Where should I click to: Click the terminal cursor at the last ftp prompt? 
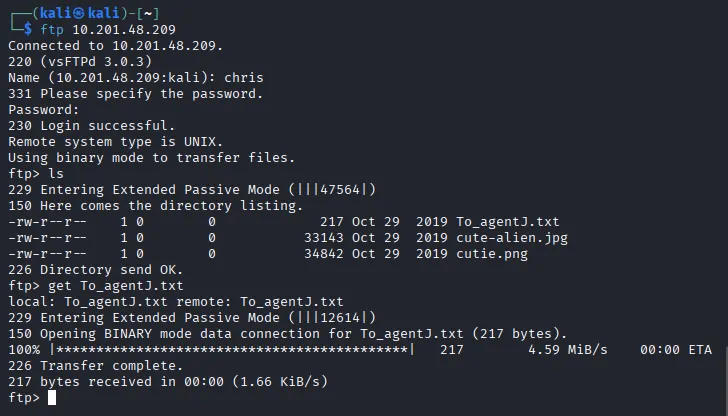(52, 397)
